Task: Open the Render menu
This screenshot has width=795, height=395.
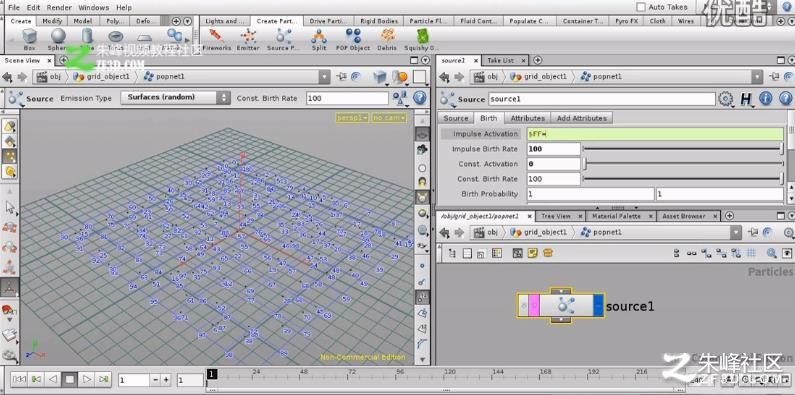Action: 59,8
